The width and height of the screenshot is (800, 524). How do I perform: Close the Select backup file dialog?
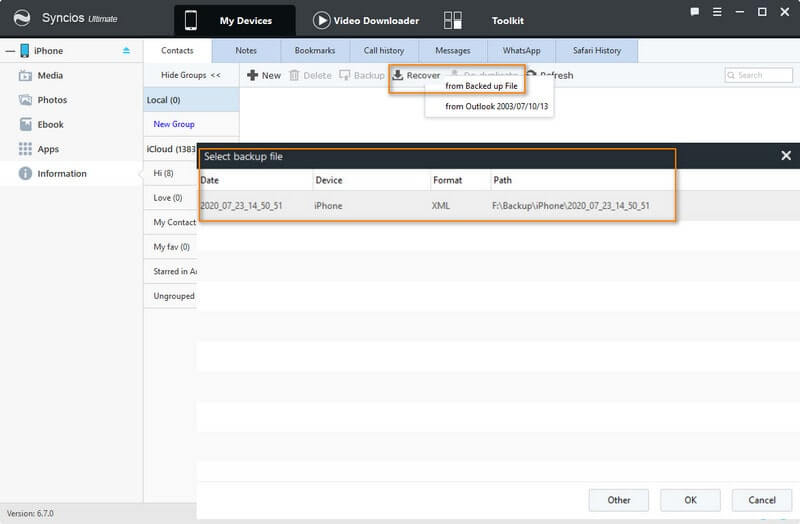786,156
